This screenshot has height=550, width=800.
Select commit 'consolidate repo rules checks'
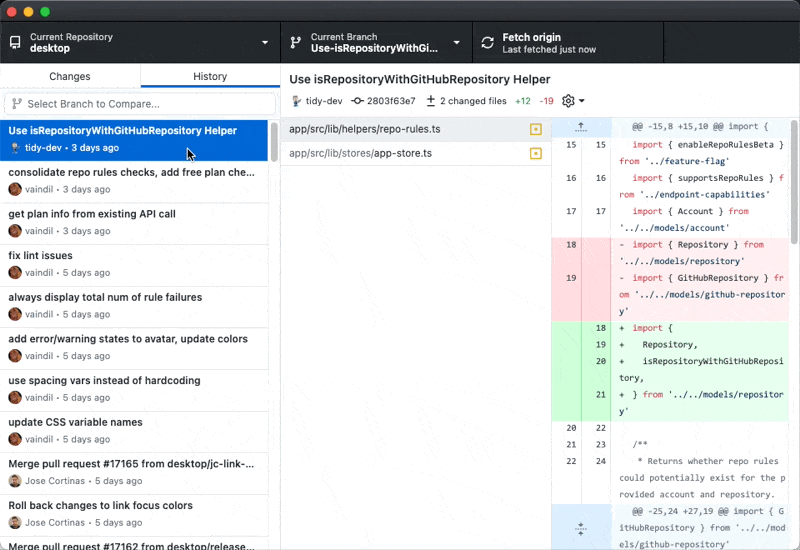tap(134, 182)
